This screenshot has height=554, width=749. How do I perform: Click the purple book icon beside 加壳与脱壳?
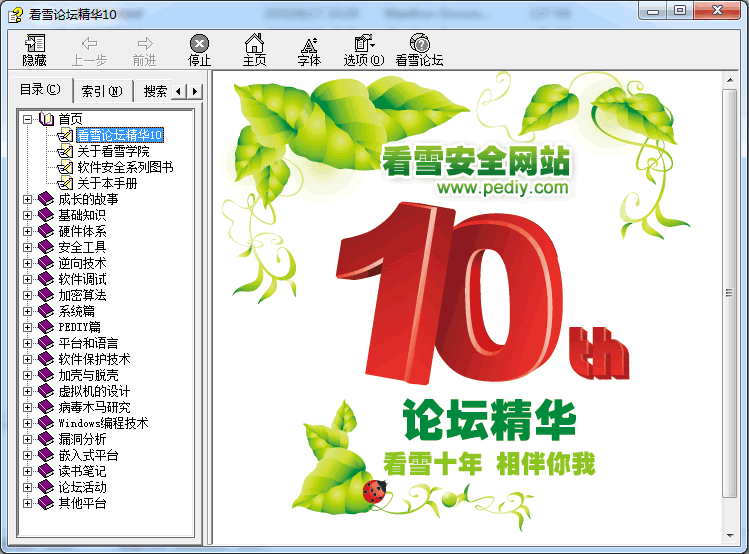click(46, 375)
